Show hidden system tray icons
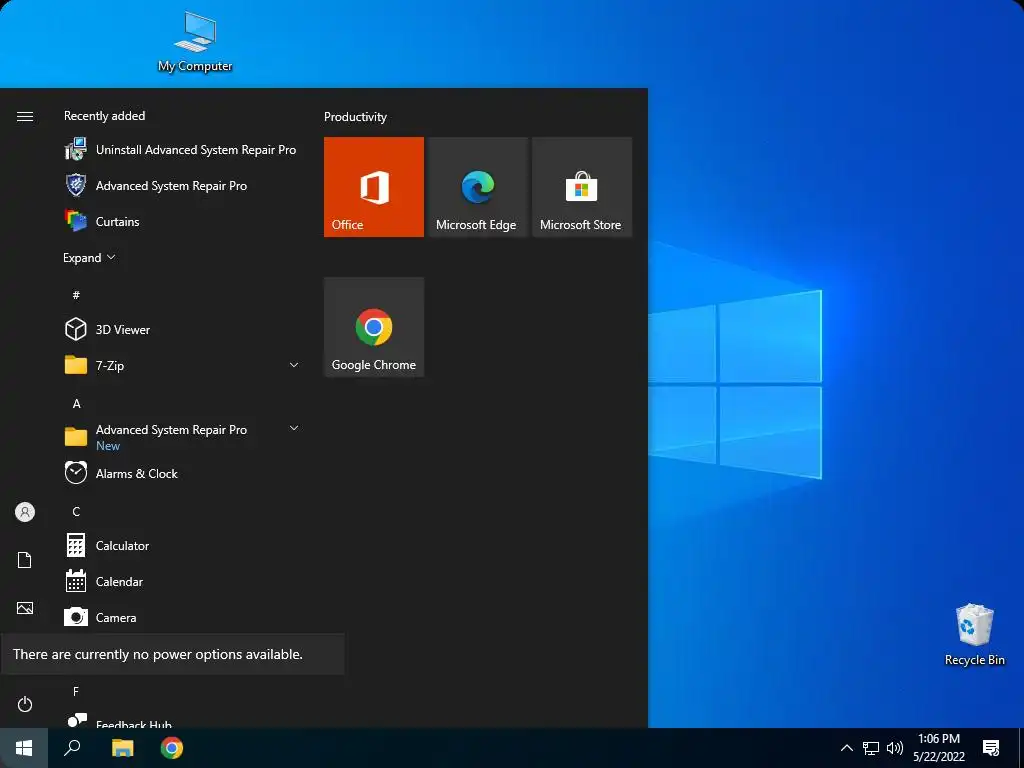1024x768 pixels. click(x=846, y=748)
